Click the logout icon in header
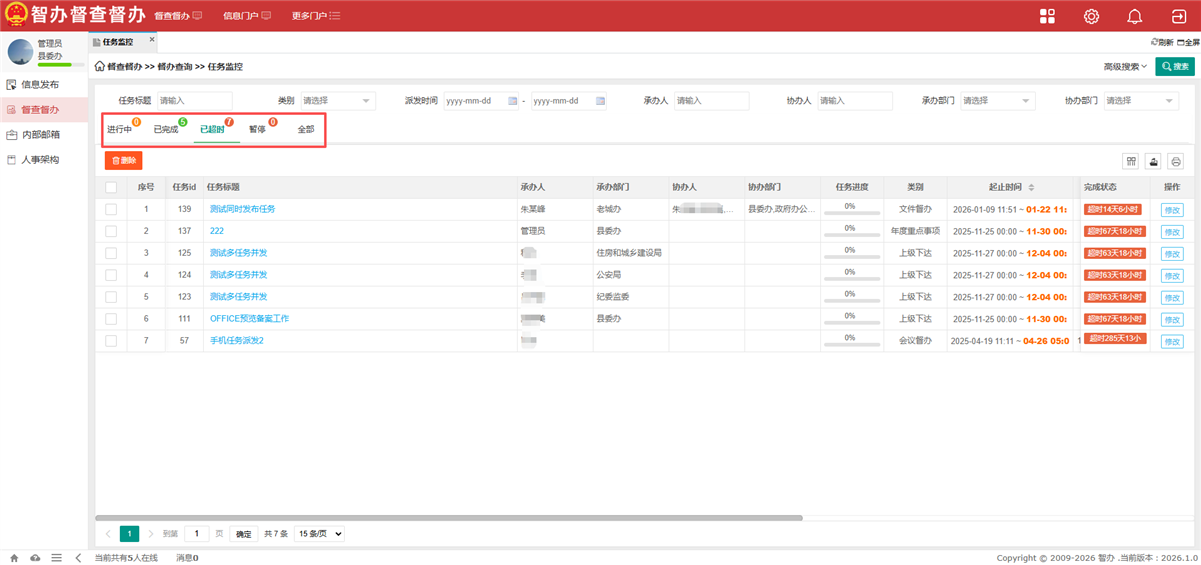 pos(1178,16)
